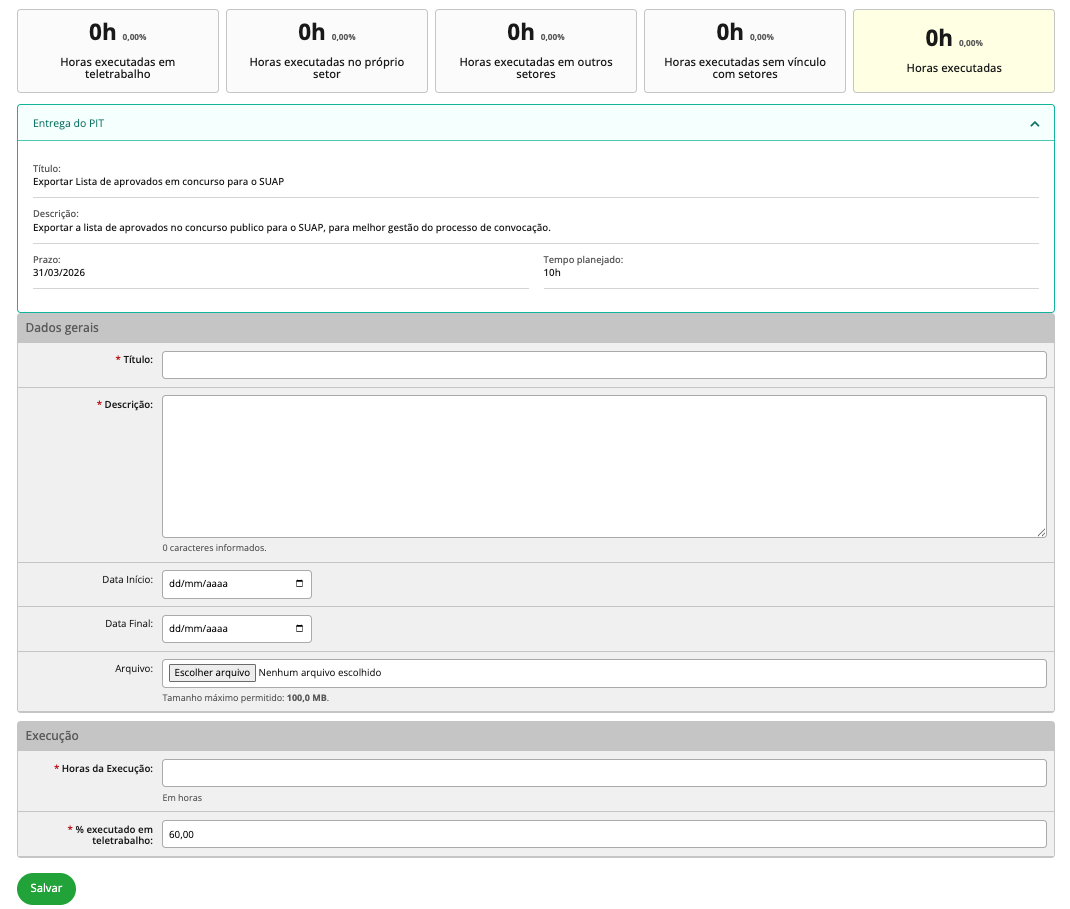Collapse the Entrega do PIT chevron
1070x909 pixels.
tap(1034, 124)
